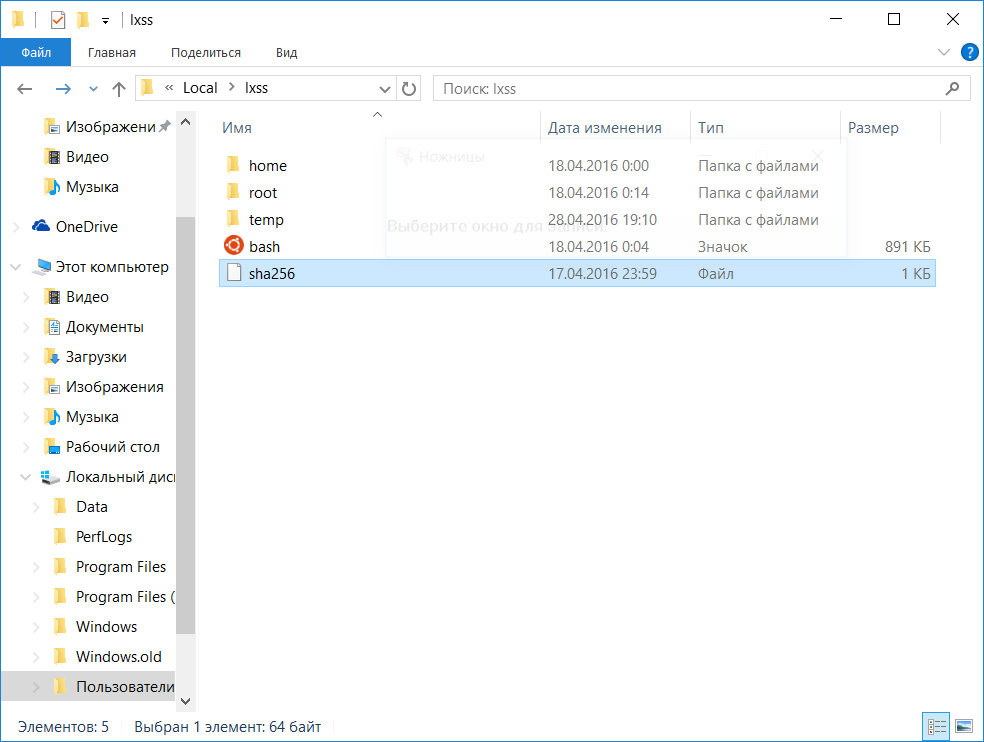Viewport: 984px width, 742px height.
Task: Click the Properties quick access toolbar icon
Action: 58,20
